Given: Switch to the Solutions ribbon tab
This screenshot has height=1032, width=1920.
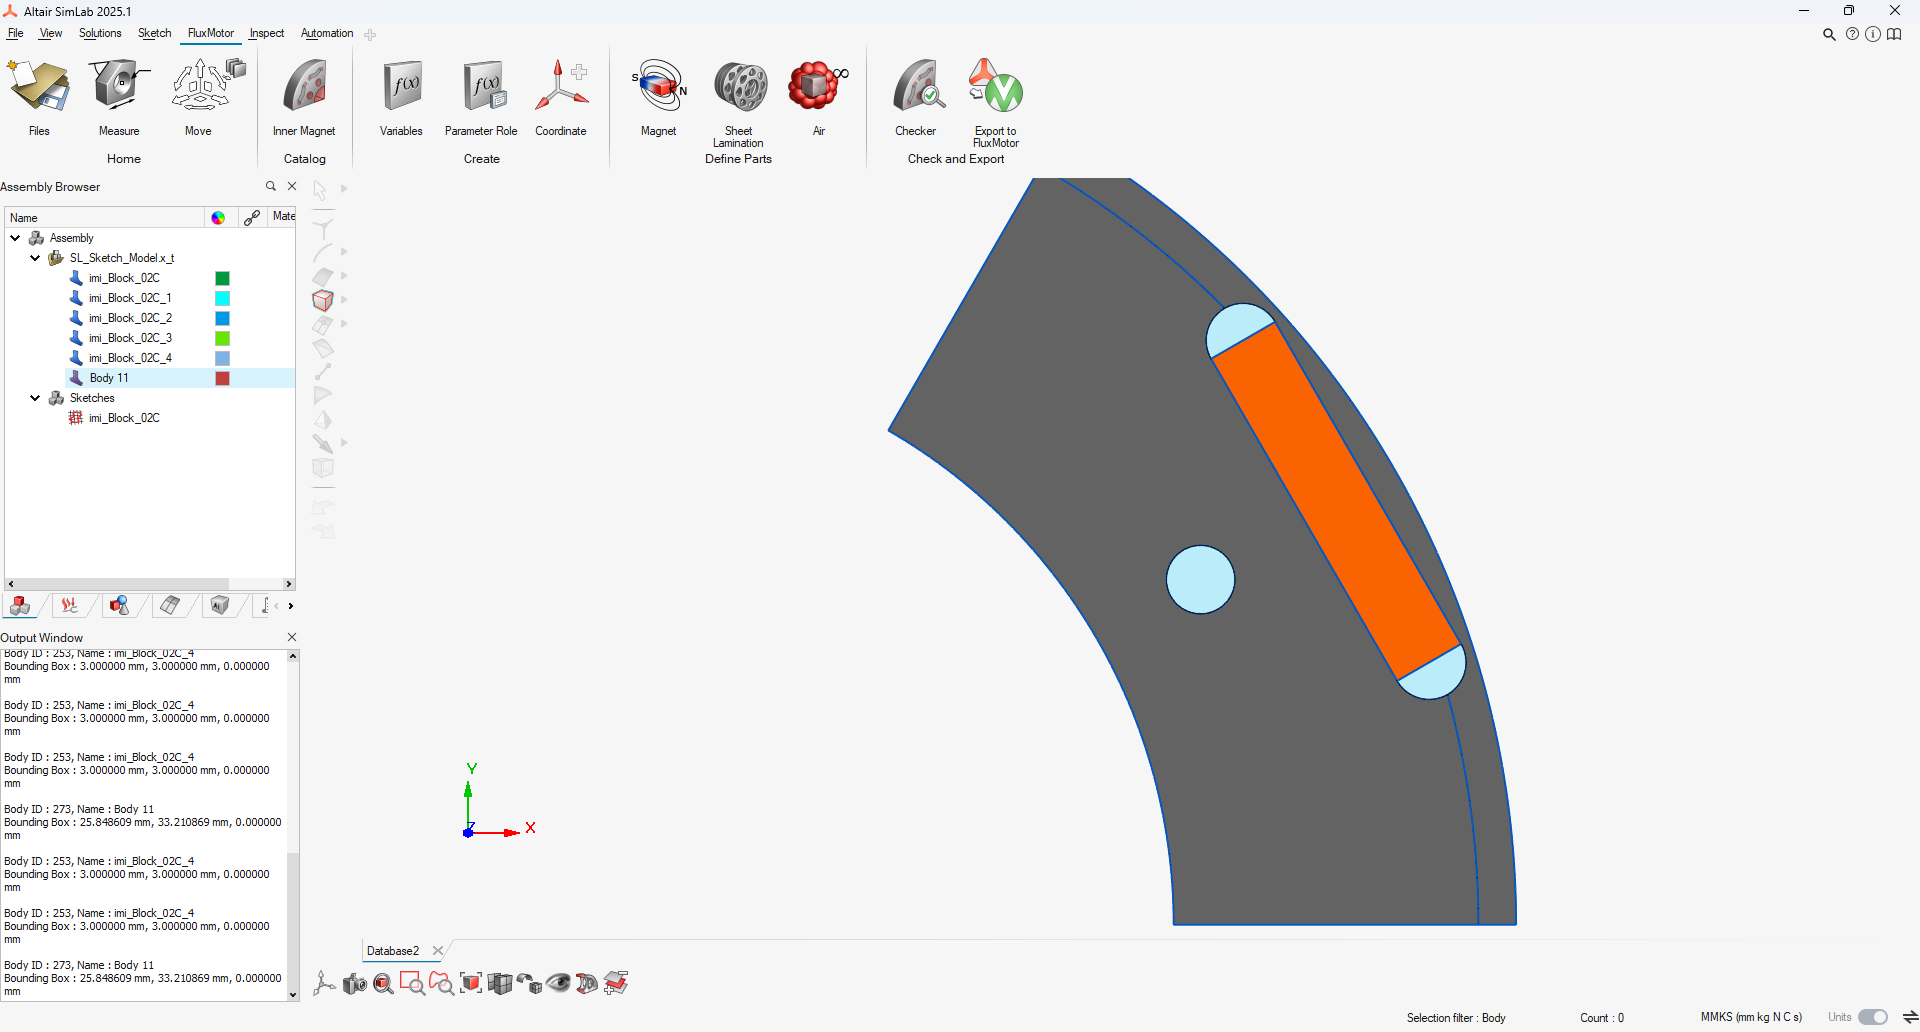Looking at the screenshot, I should click(x=100, y=33).
